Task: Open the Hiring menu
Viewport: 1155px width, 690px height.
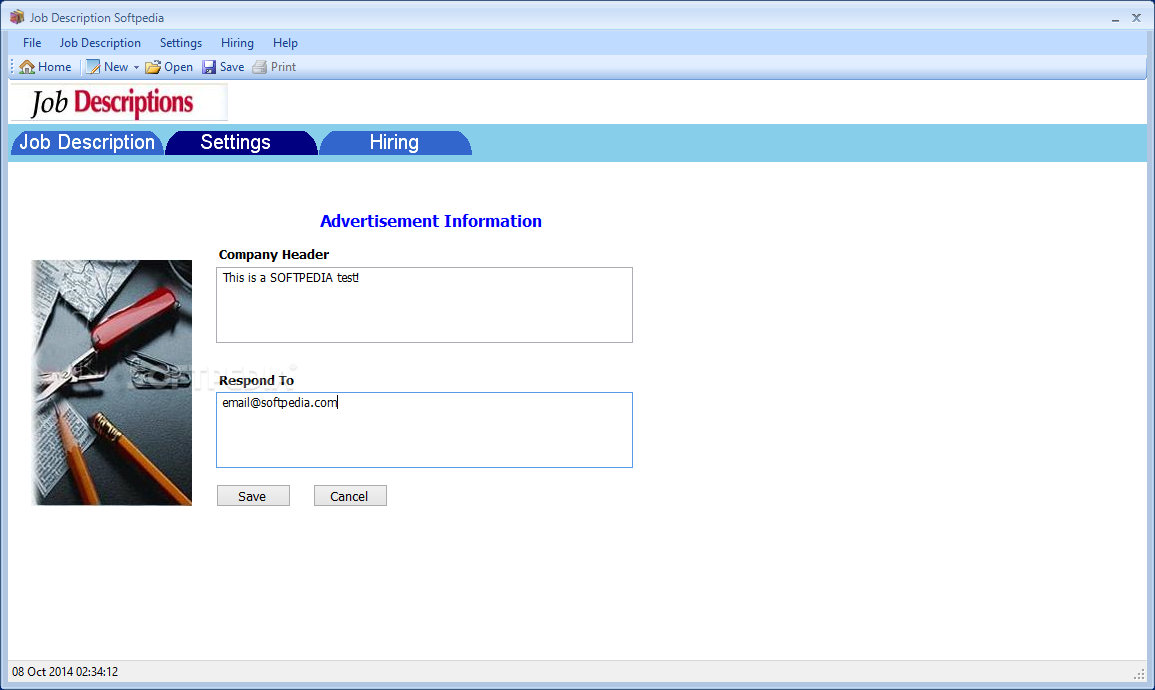Action: pos(237,43)
